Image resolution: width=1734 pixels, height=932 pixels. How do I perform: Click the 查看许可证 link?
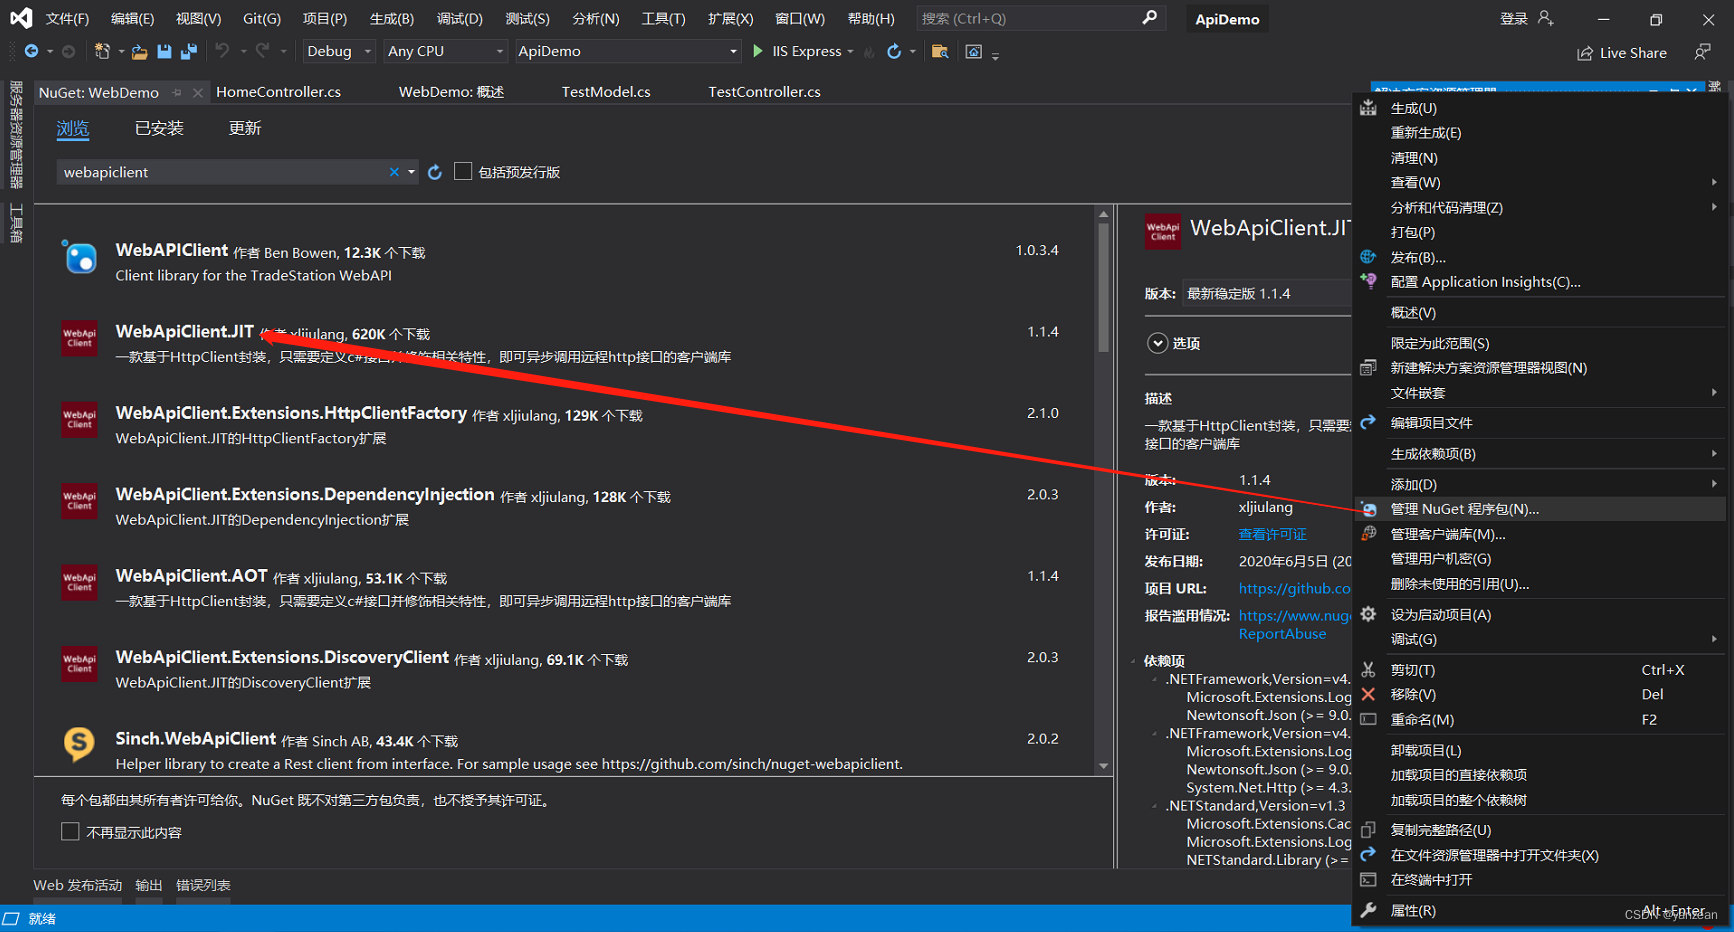point(1272,534)
